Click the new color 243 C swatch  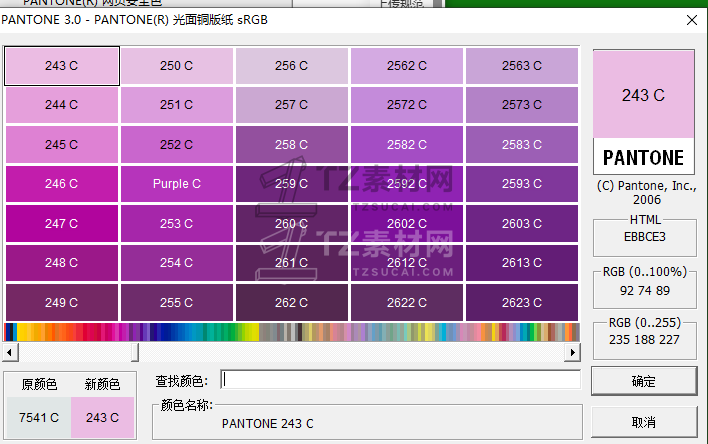102,418
